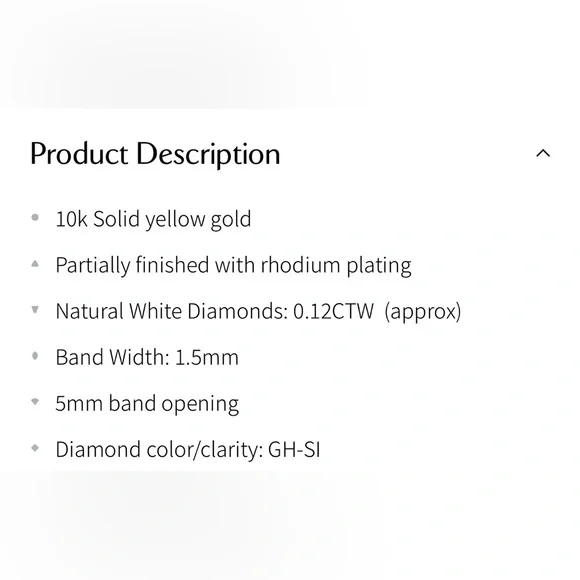Click the up-triangle bullet beside rhodium plating
The height and width of the screenshot is (580, 580).
click(35, 264)
